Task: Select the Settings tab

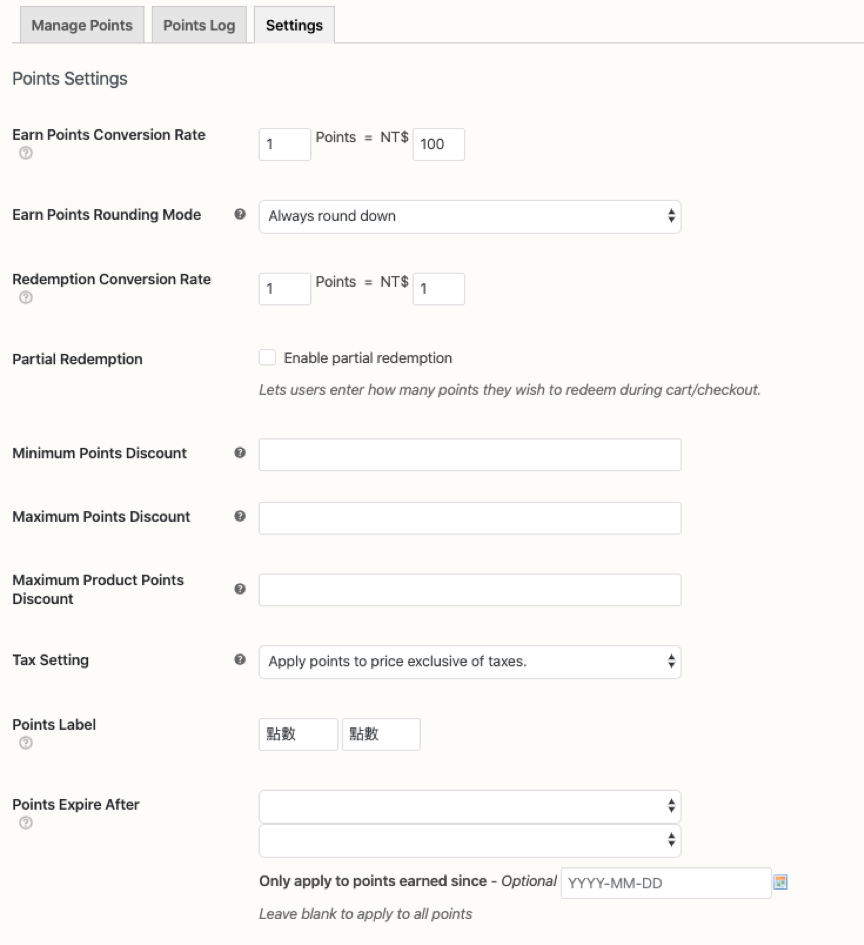Action: pyautogui.click(x=294, y=26)
